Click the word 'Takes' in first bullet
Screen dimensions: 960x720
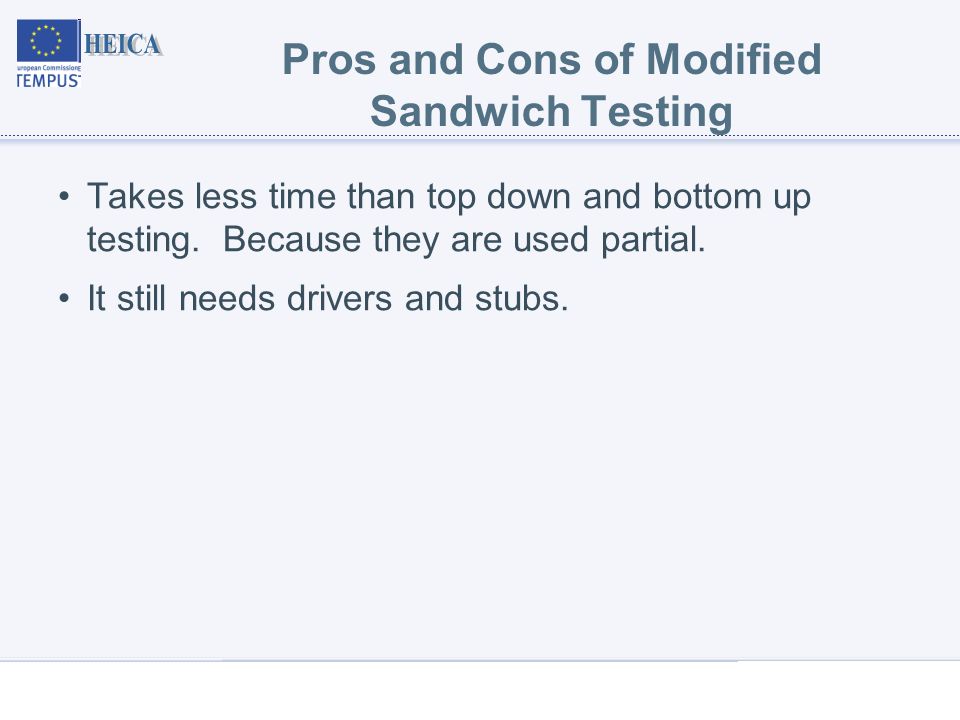(x=135, y=197)
